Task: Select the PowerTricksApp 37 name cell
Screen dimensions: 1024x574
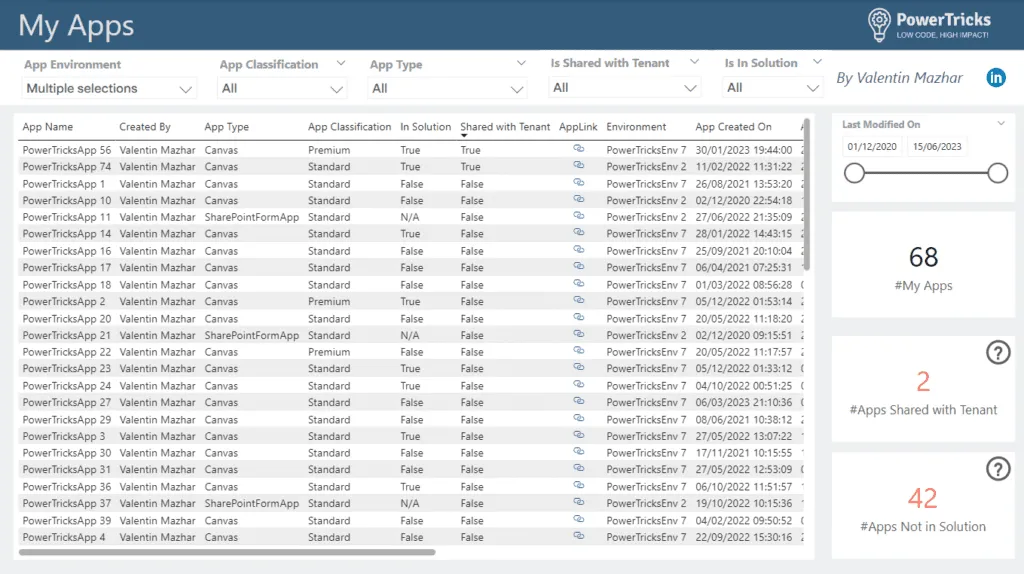Action: tap(67, 503)
